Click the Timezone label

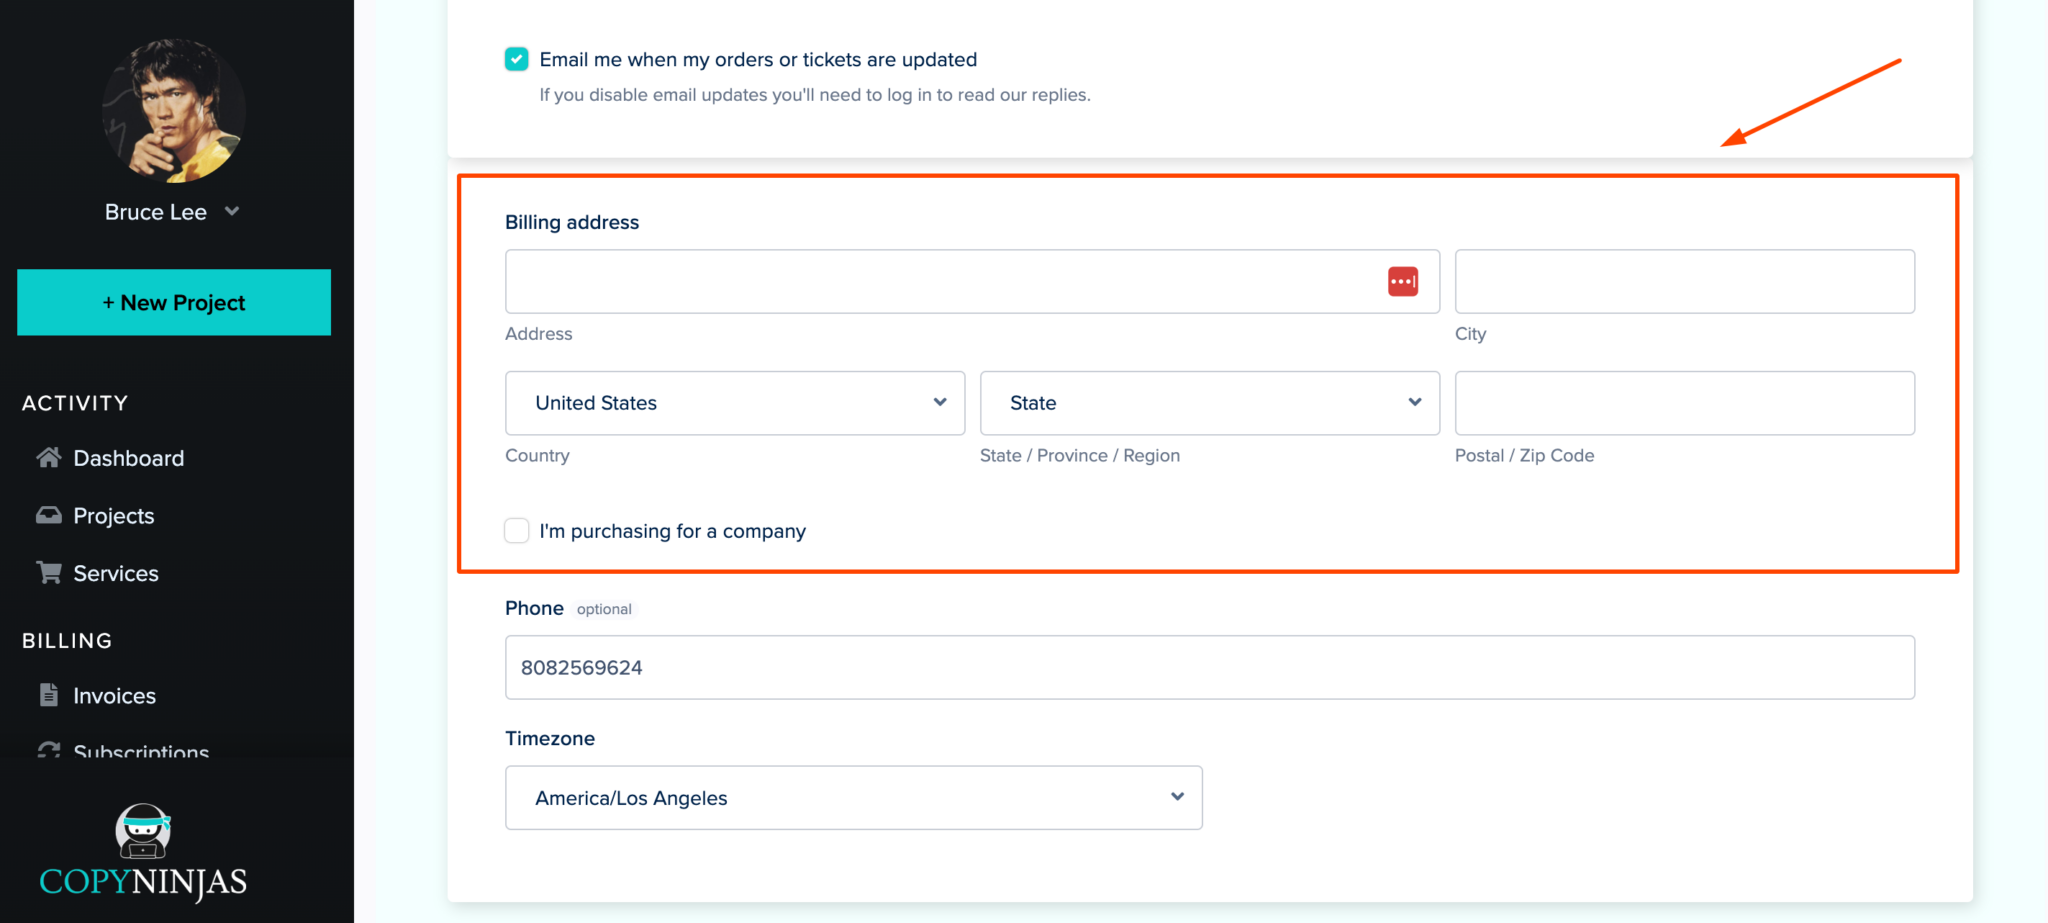550,738
